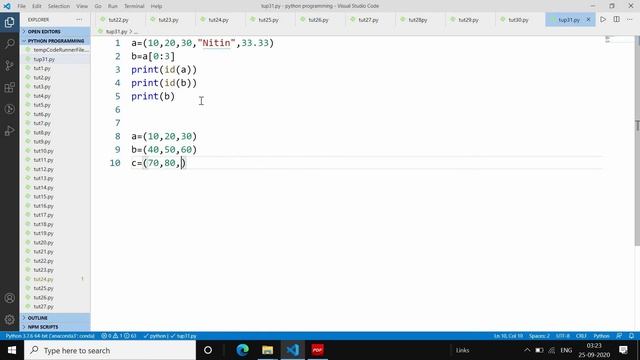Run Python file with the play button

point(603,20)
